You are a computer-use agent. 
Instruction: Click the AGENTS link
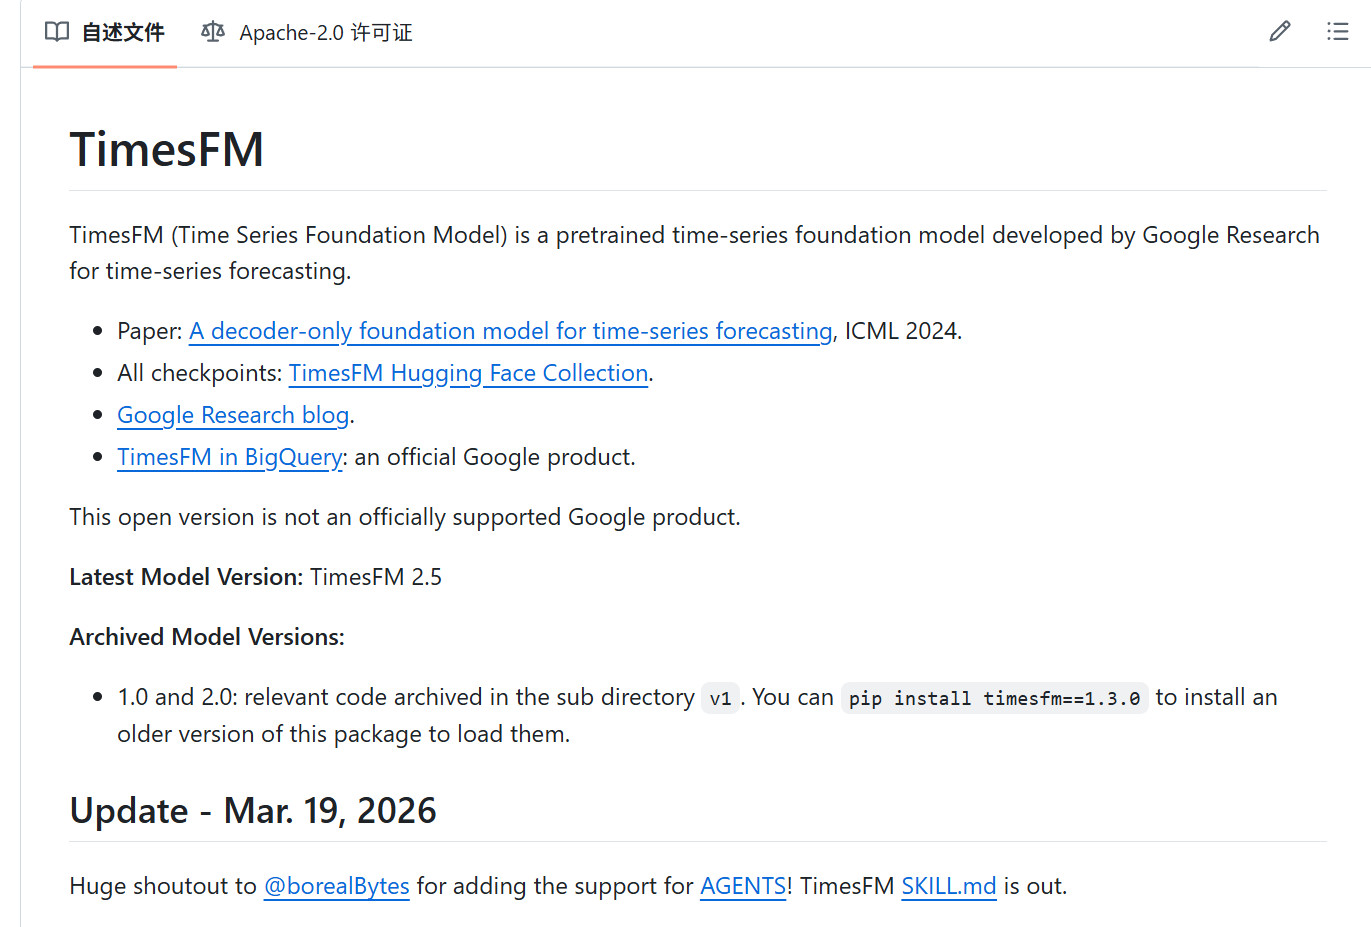(742, 886)
